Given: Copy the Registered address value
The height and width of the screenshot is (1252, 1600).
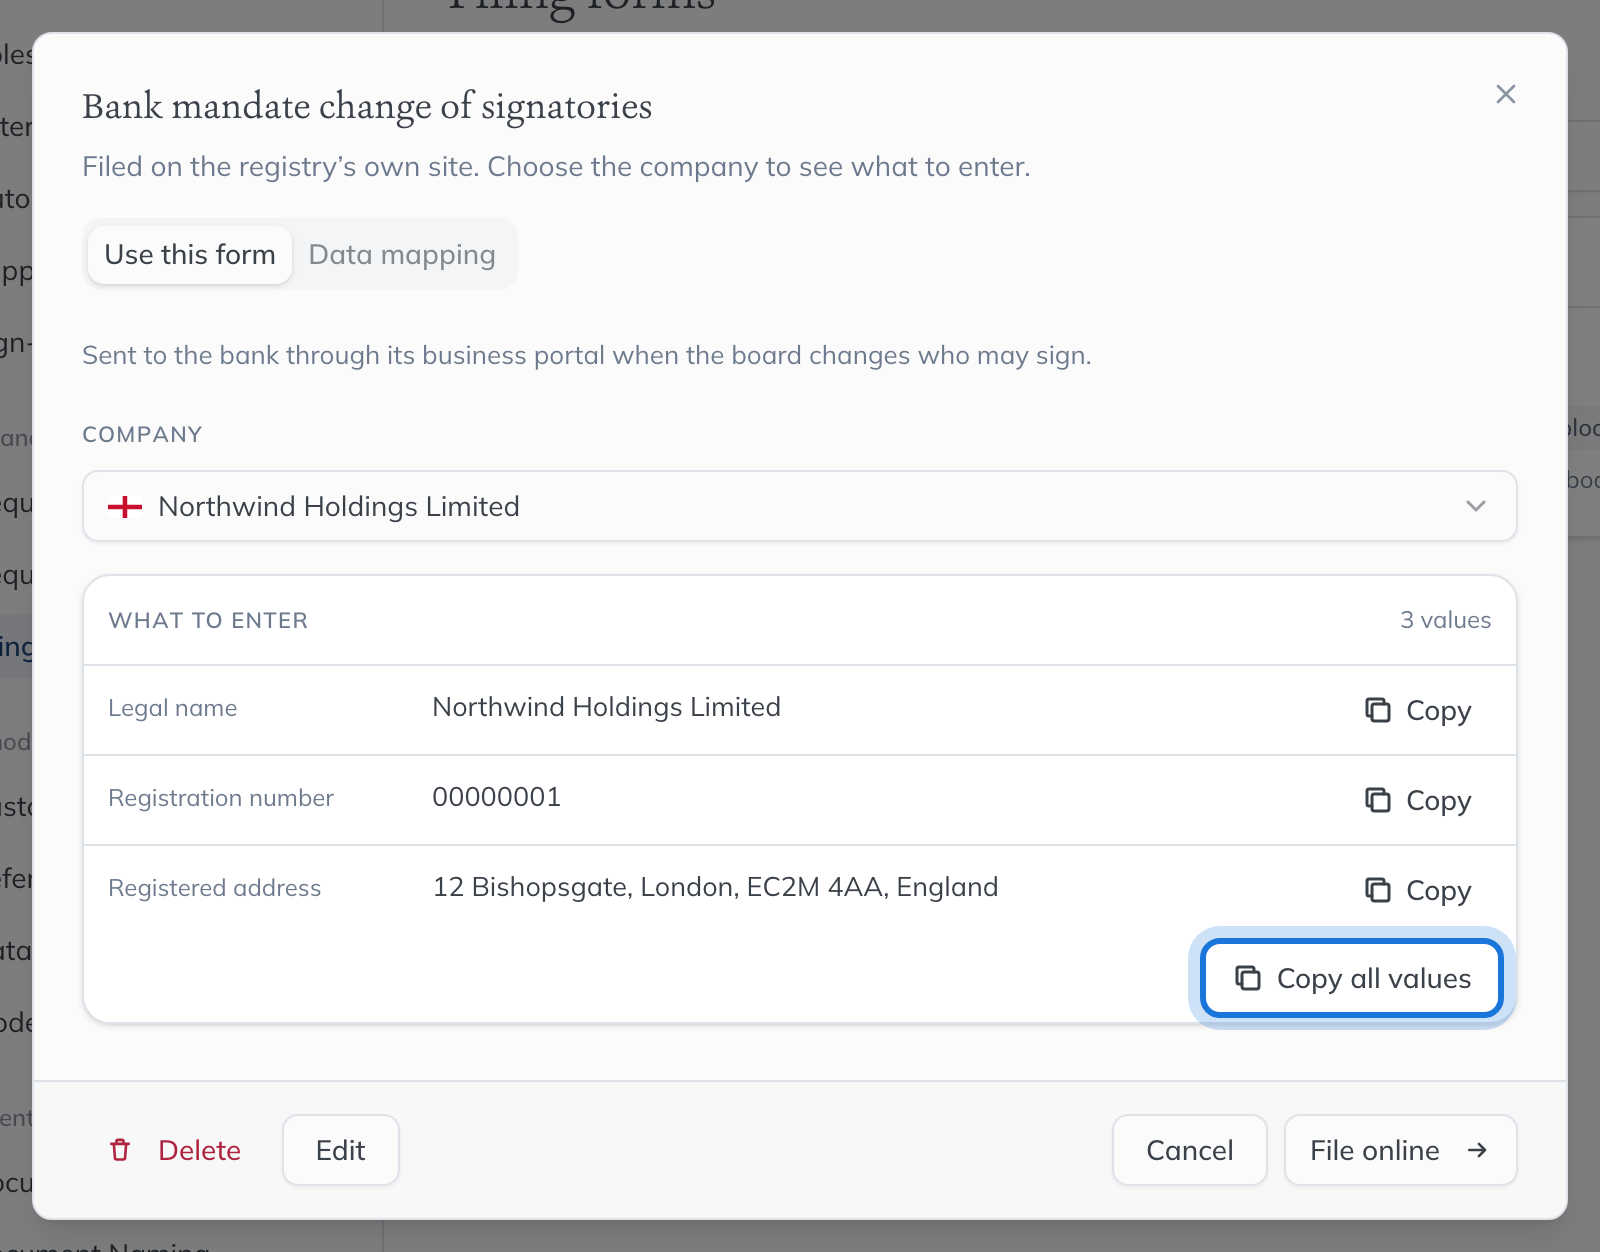Looking at the screenshot, I should tap(1418, 890).
